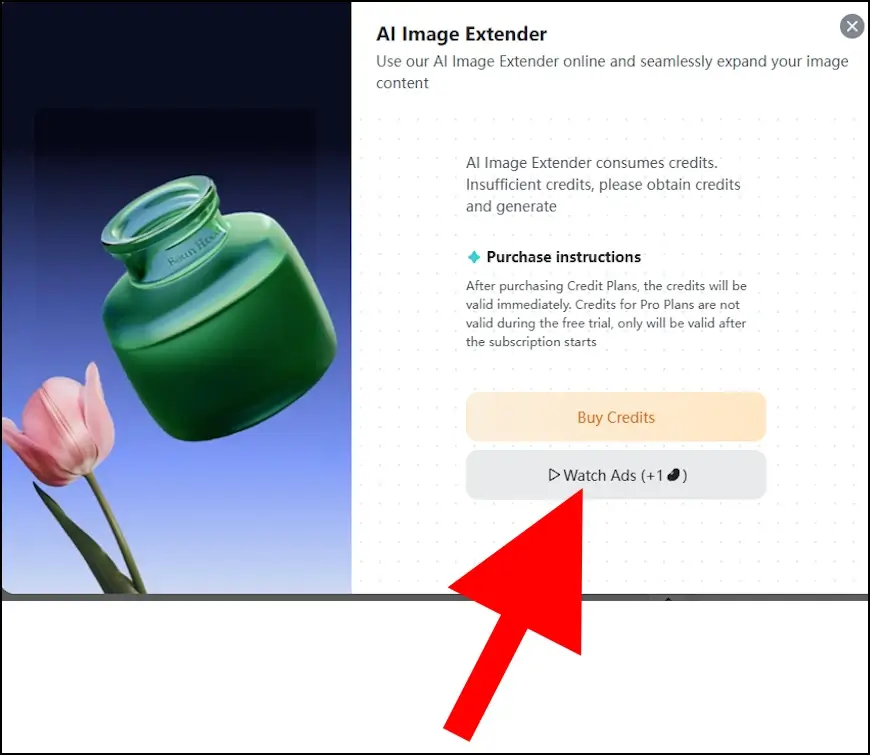The height and width of the screenshot is (755, 870).
Task: Click the insufficient credits message text
Action: pyautogui.click(x=603, y=184)
